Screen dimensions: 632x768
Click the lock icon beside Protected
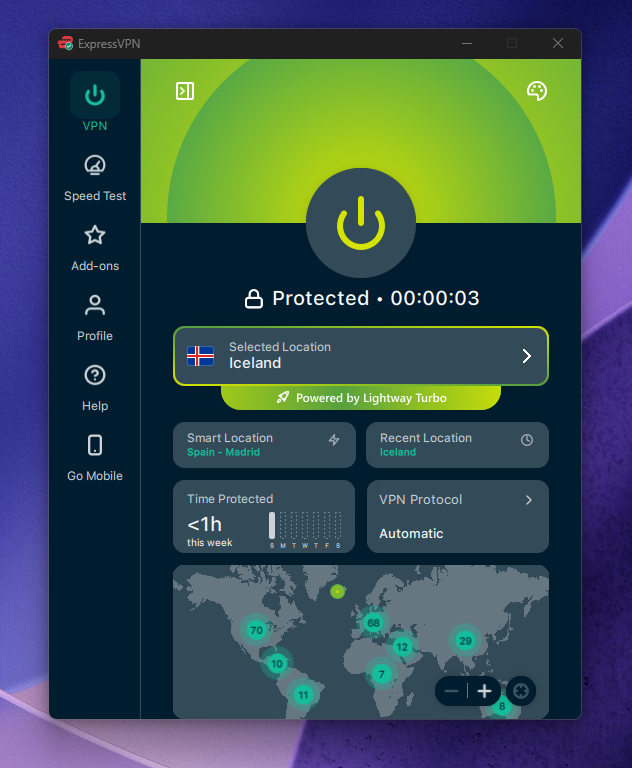[x=254, y=298]
